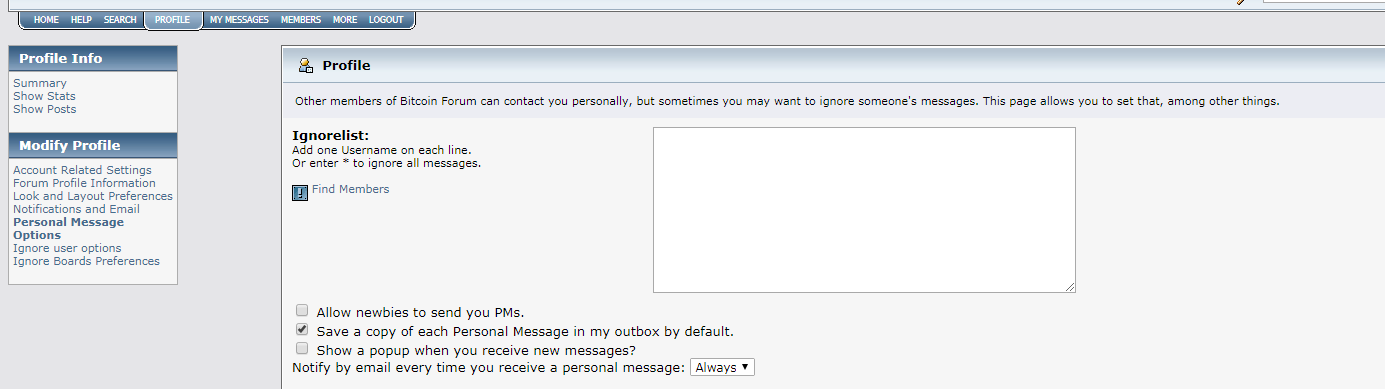The image size is (1385, 389).
Task: Select the PROFILE tab
Action: (x=172, y=20)
